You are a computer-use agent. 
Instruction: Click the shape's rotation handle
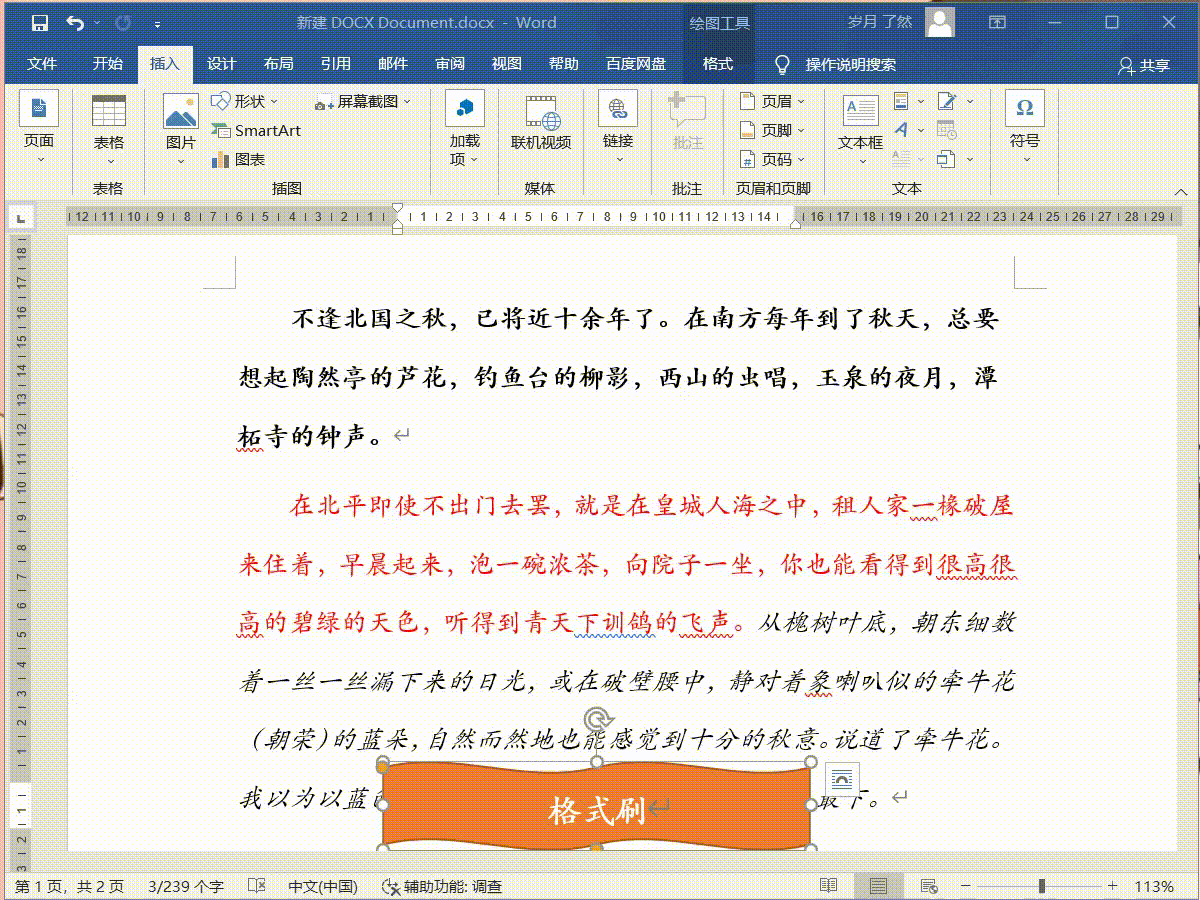[x=597, y=719]
